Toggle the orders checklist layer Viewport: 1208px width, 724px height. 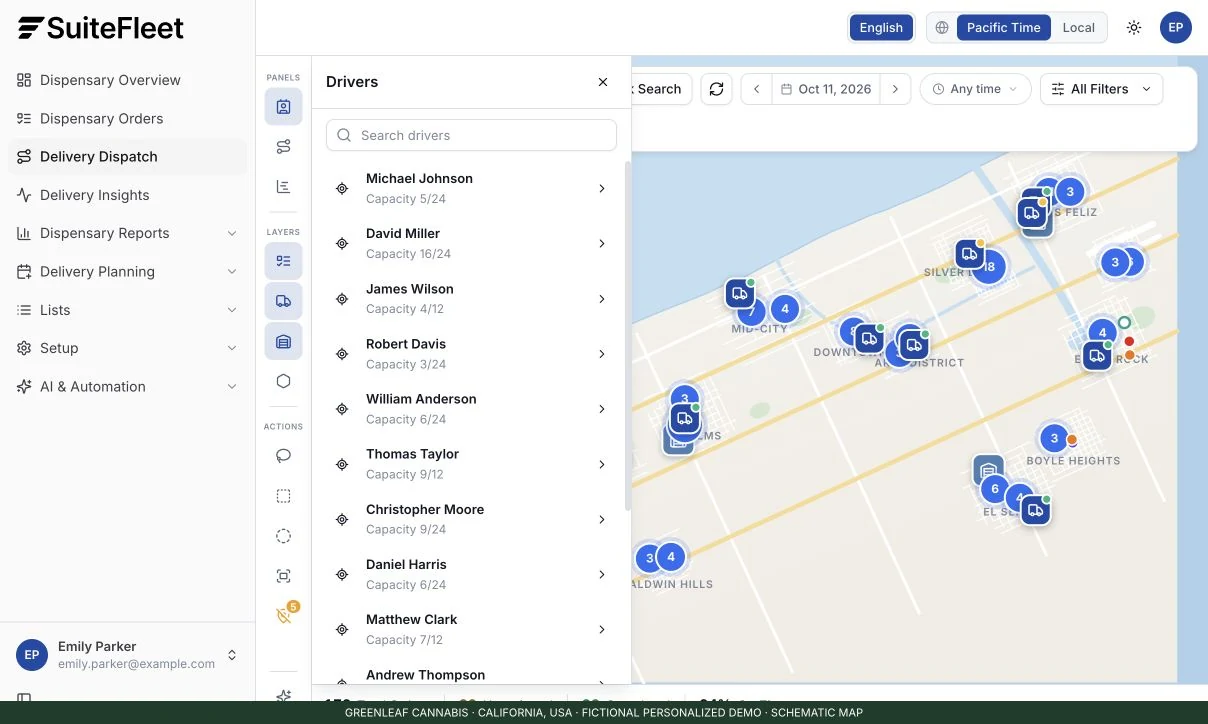(283, 261)
